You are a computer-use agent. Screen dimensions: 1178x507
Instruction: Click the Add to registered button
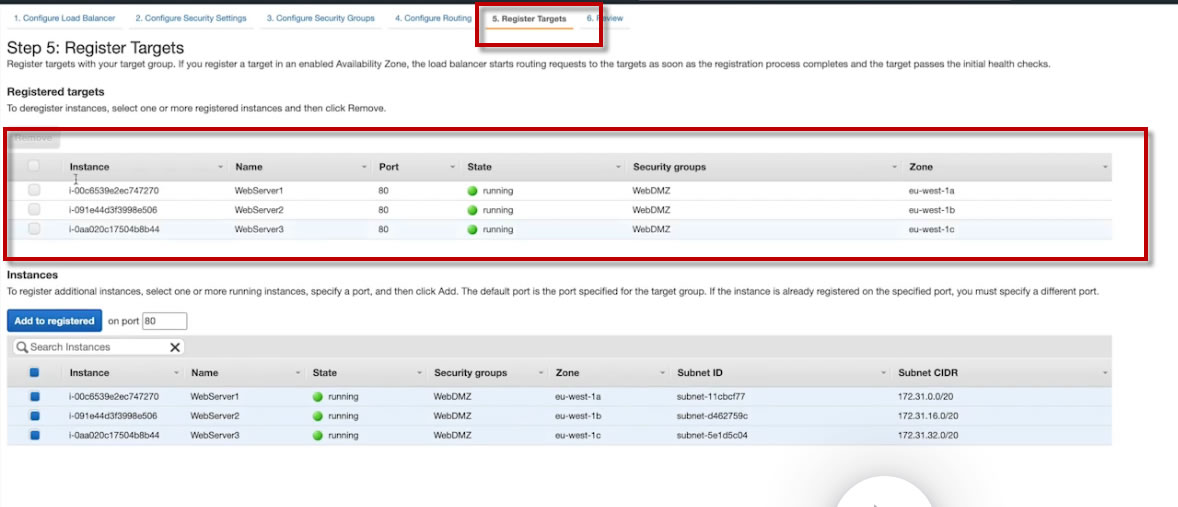pos(54,321)
